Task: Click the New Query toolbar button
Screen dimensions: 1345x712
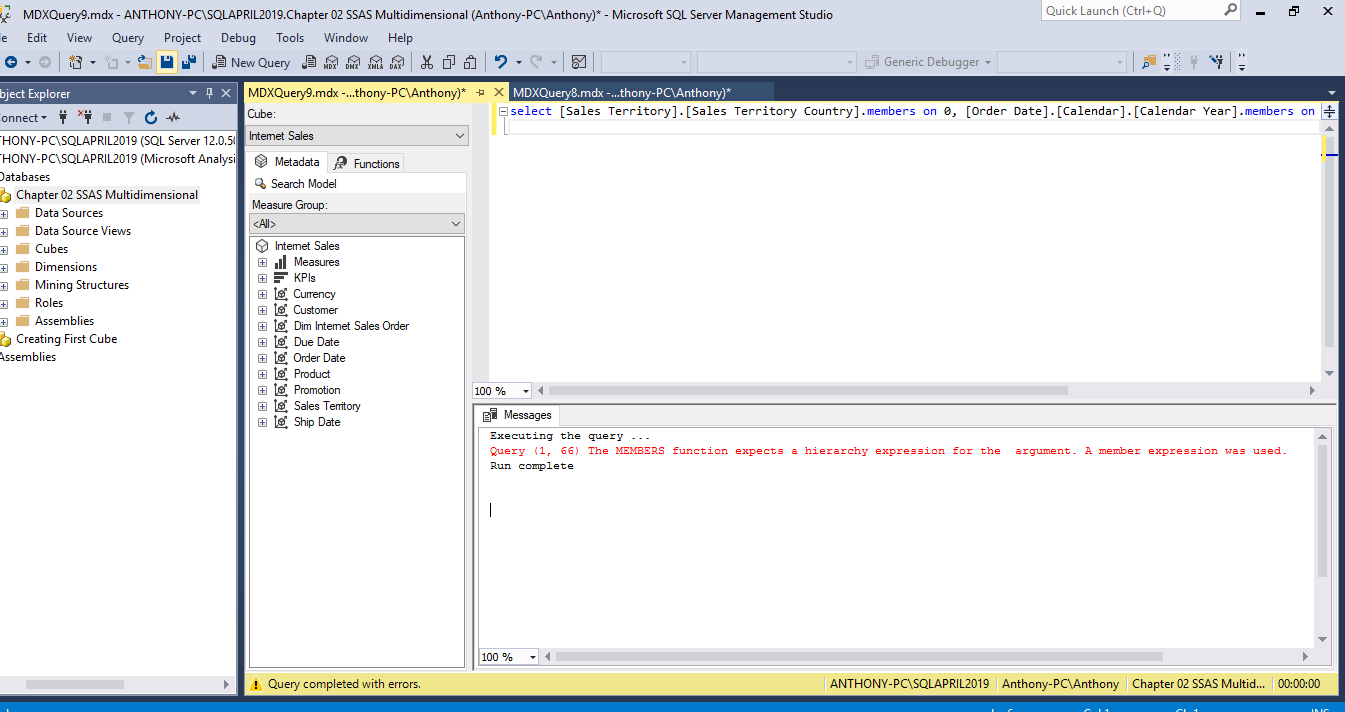Action: pos(251,62)
